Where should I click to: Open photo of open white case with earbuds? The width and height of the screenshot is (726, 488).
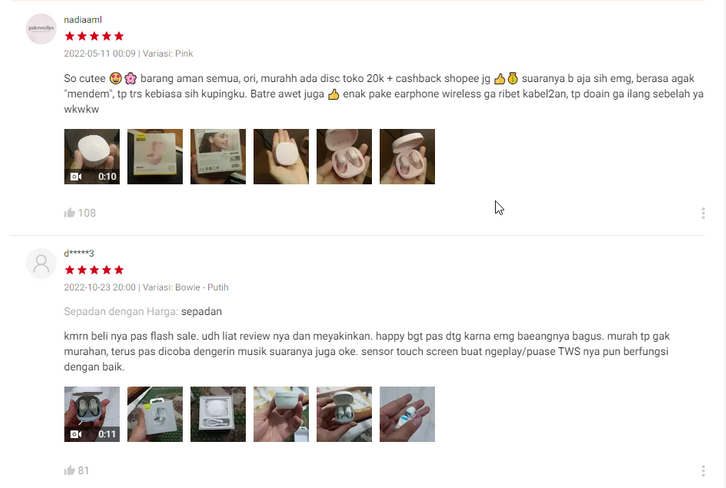[344, 414]
